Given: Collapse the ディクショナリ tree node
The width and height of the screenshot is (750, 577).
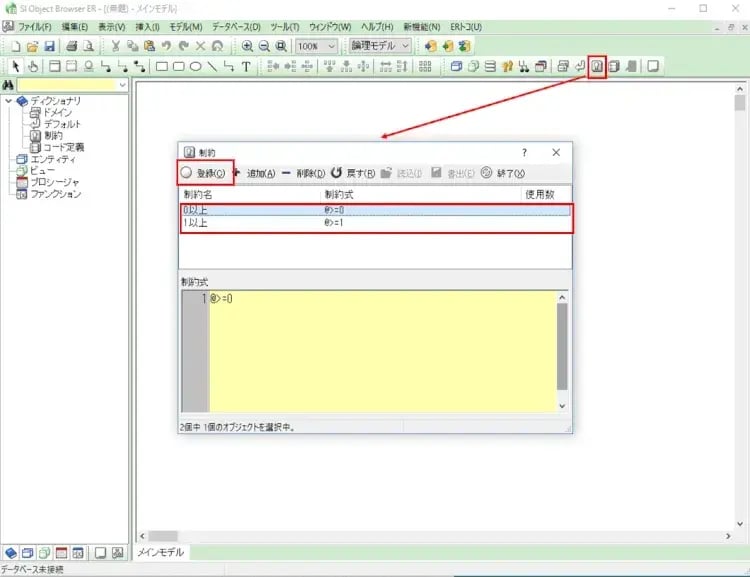Looking at the screenshot, I should [9, 101].
